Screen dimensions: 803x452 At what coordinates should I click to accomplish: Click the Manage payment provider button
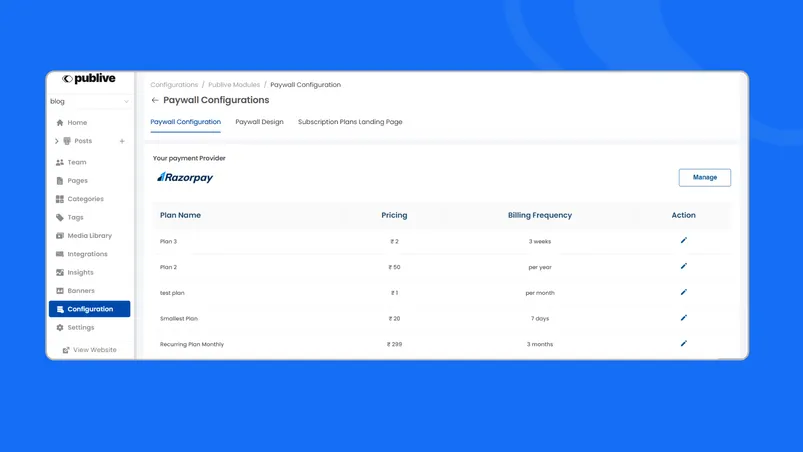click(704, 177)
